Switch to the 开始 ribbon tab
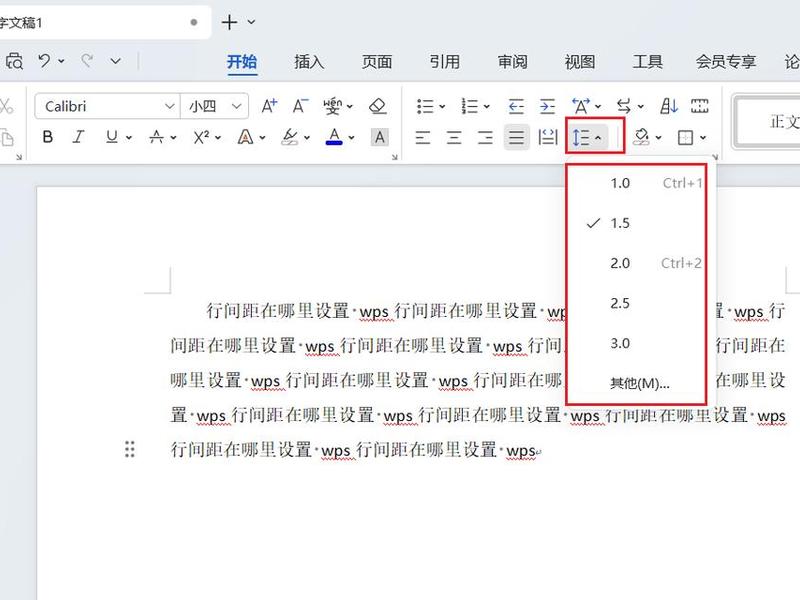This screenshot has width=800, height=600. pyautogui.click(x=242, y=62)
